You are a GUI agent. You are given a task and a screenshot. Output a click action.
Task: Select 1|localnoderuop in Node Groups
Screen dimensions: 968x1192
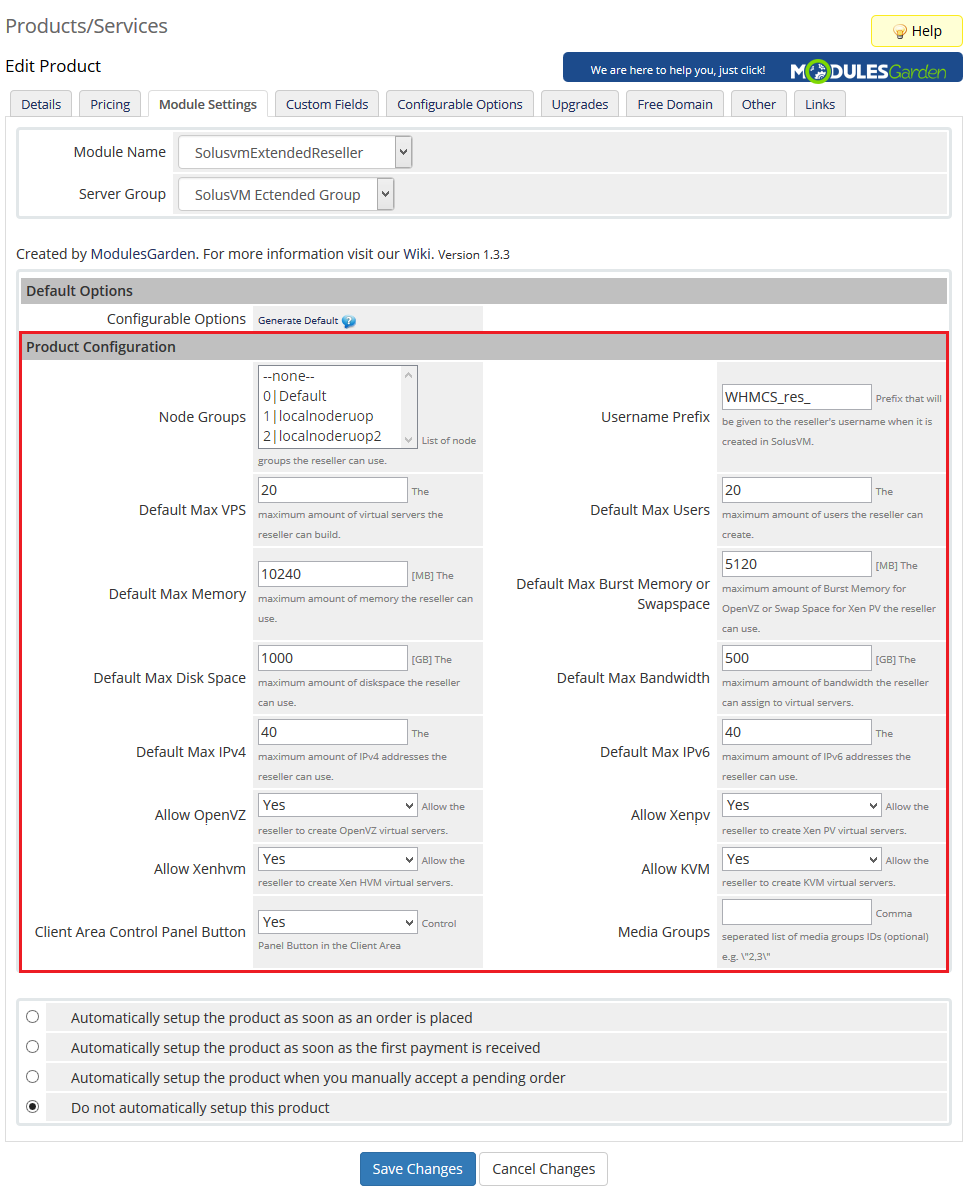pyautogui.click(x=331, y=416)
